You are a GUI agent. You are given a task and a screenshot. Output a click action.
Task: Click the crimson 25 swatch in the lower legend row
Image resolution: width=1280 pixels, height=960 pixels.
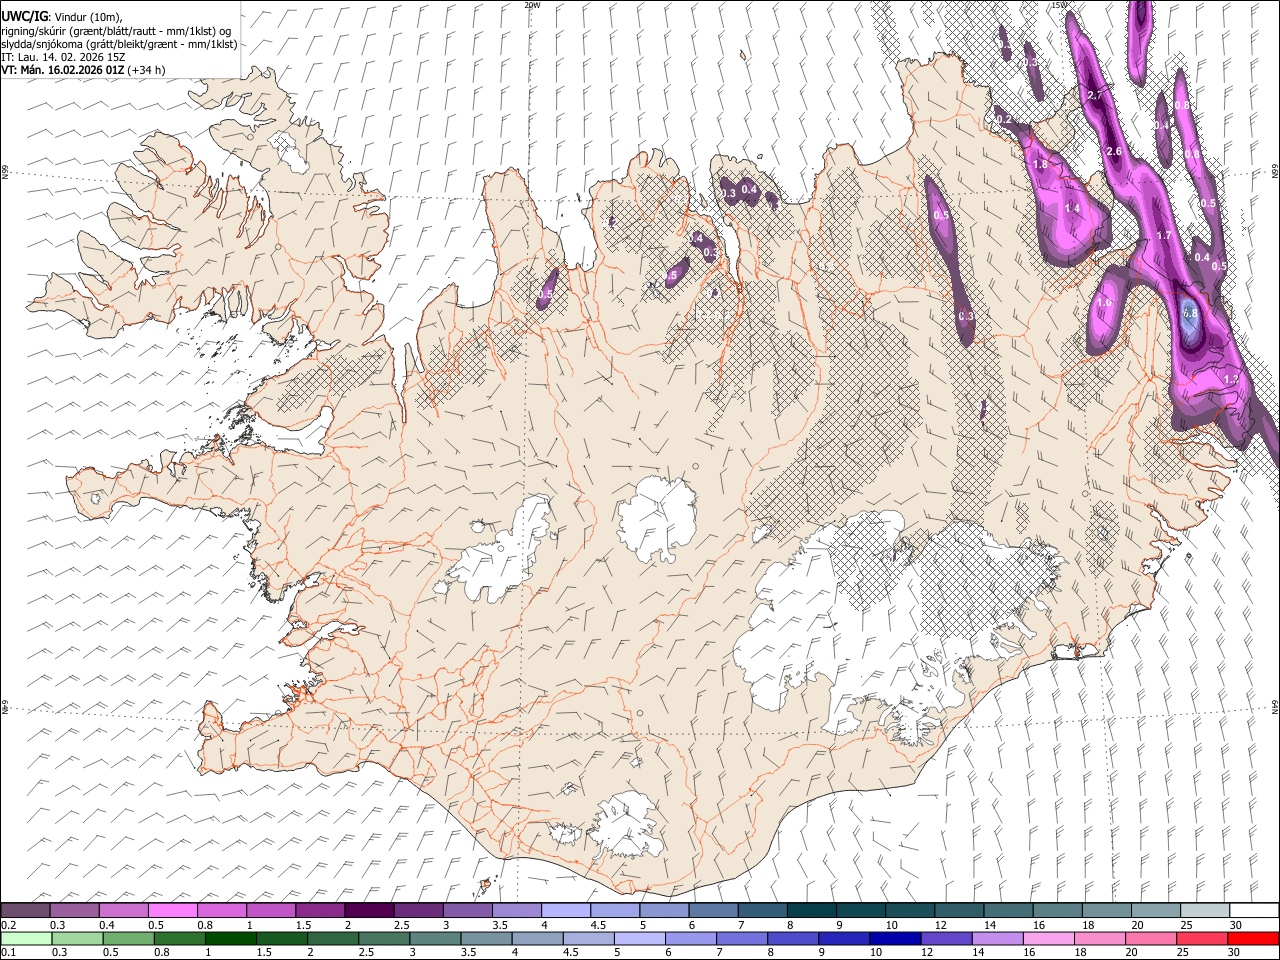(1202, 938)
